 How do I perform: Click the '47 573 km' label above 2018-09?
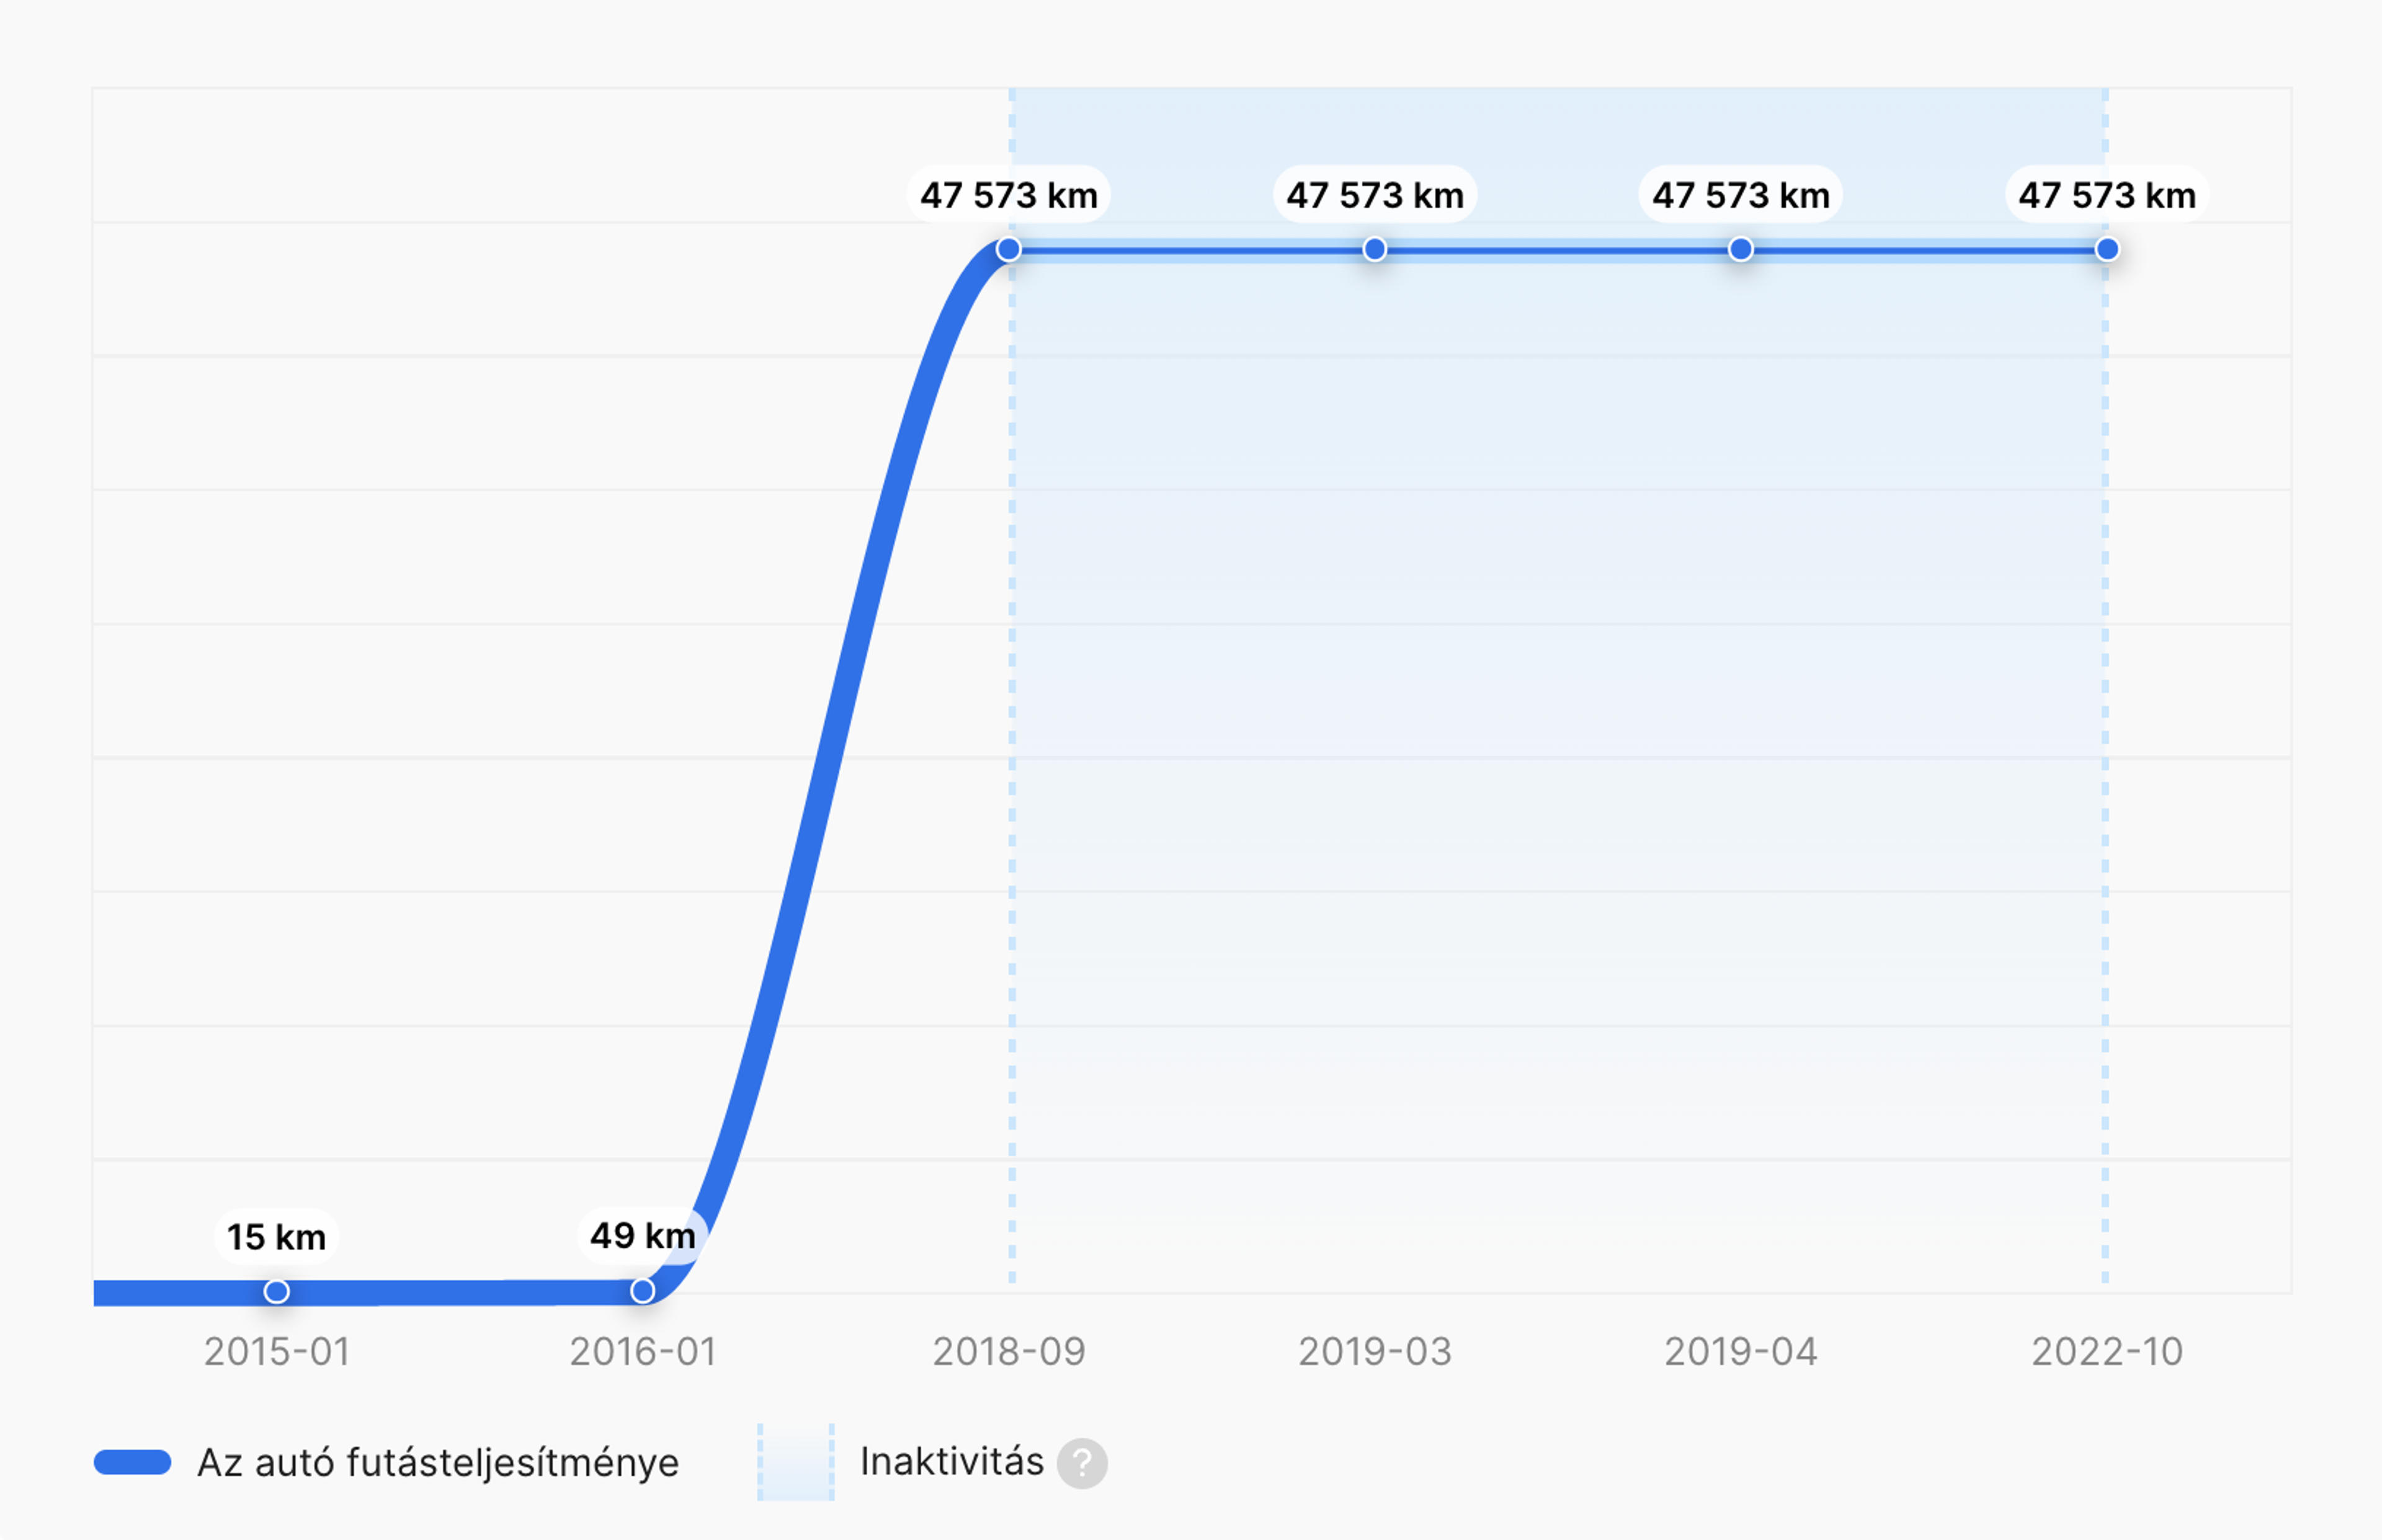1009,194
